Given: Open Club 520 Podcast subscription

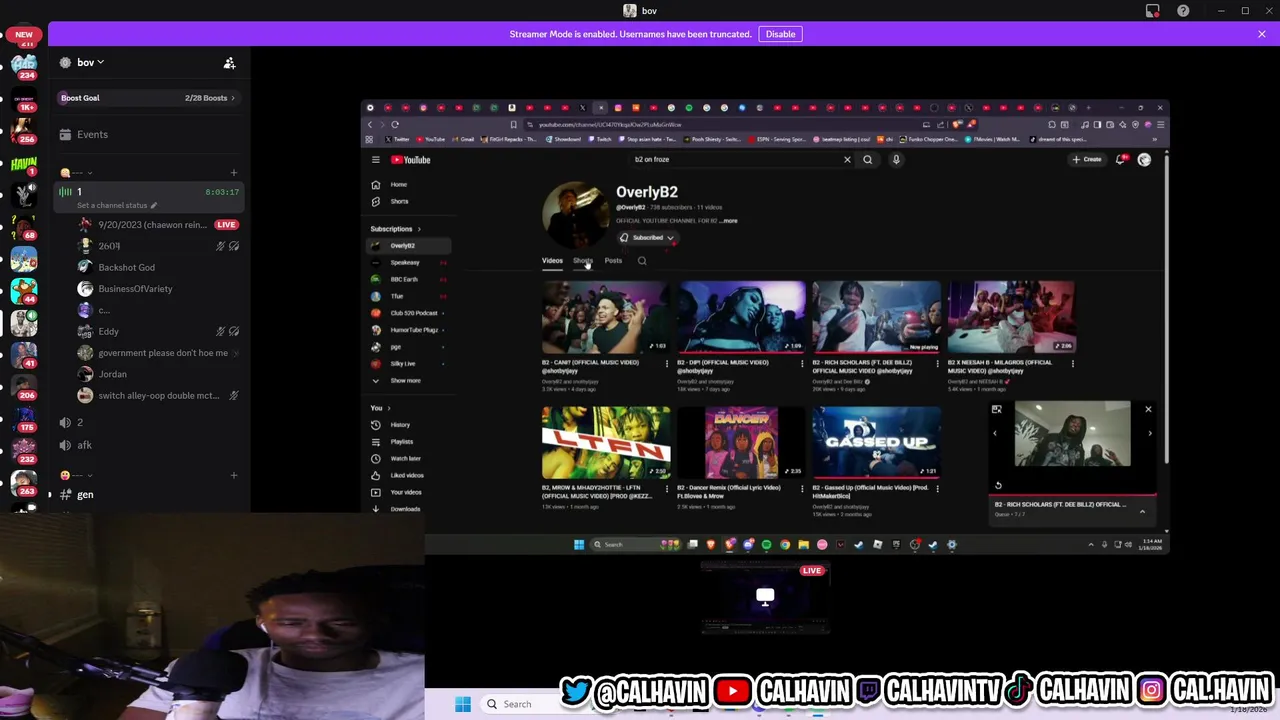Looking at the screenshot, I should [x=409, y=313].
